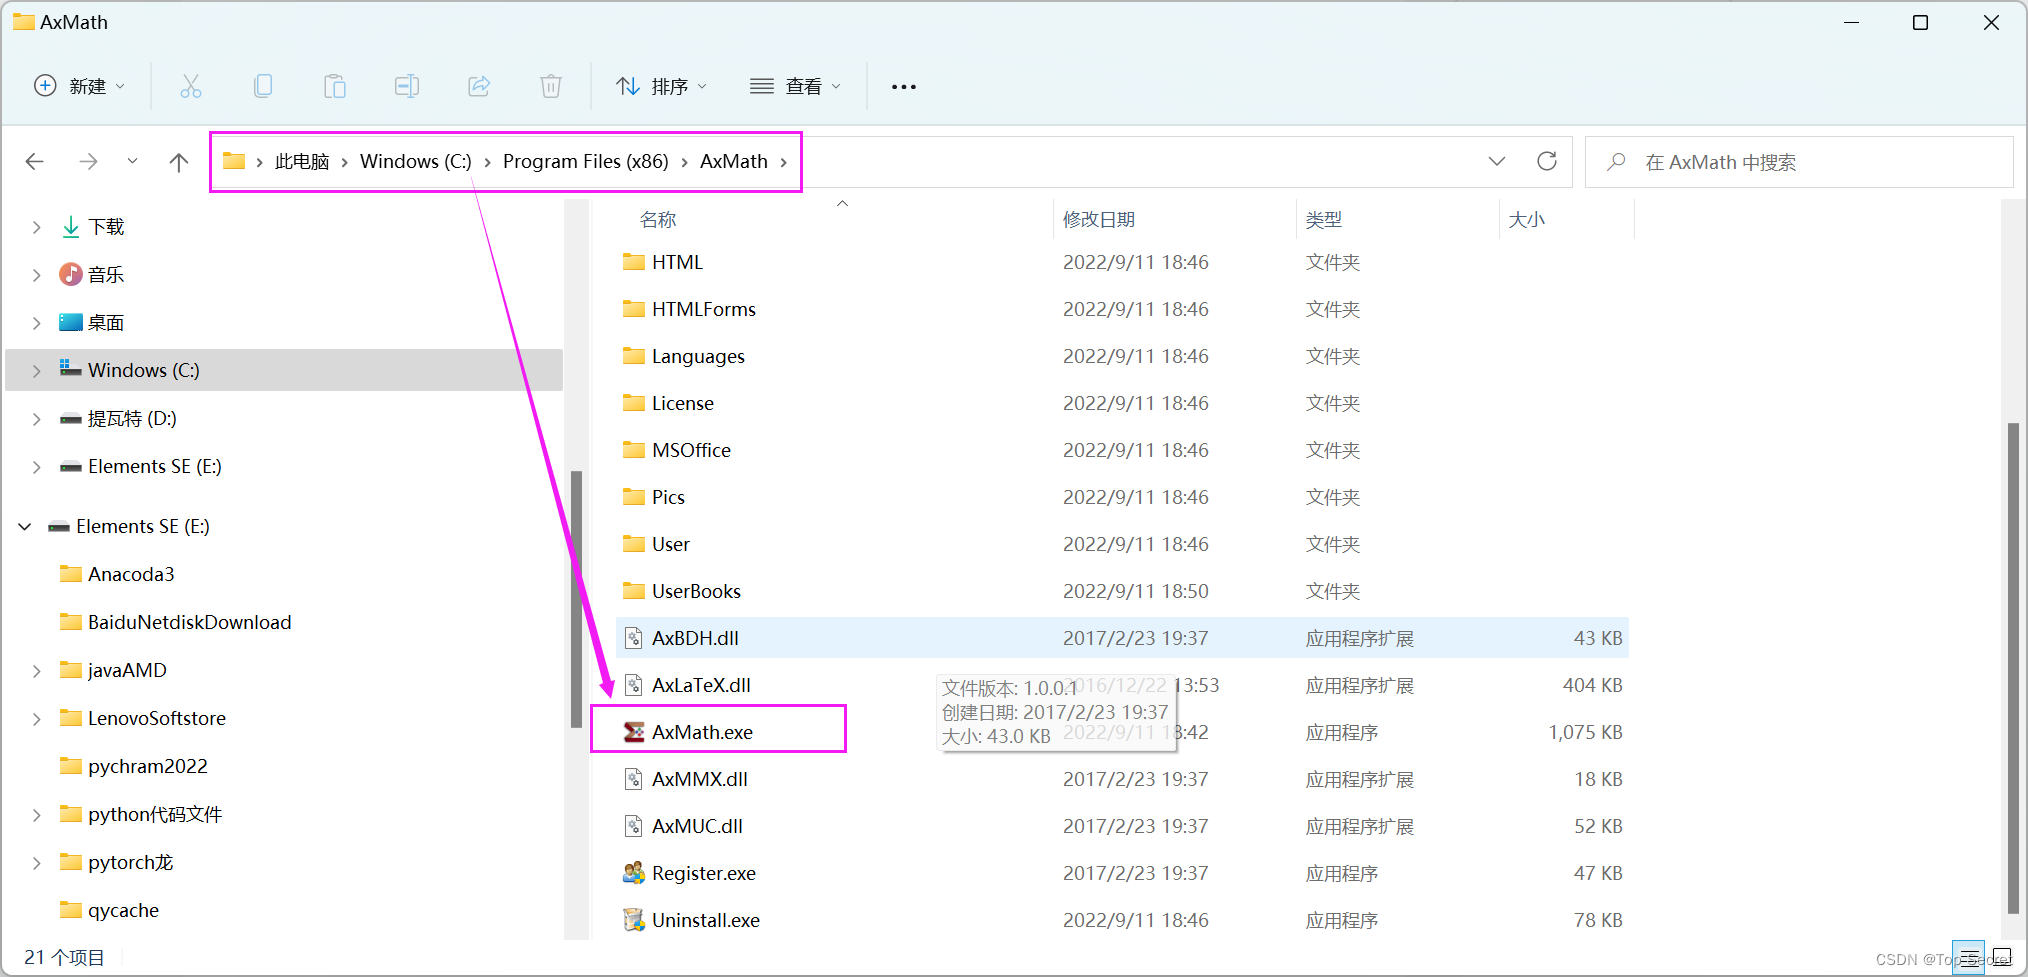Click the HTML folder icon
Viewport: 2028px width, 977px height.
[634, 262]
